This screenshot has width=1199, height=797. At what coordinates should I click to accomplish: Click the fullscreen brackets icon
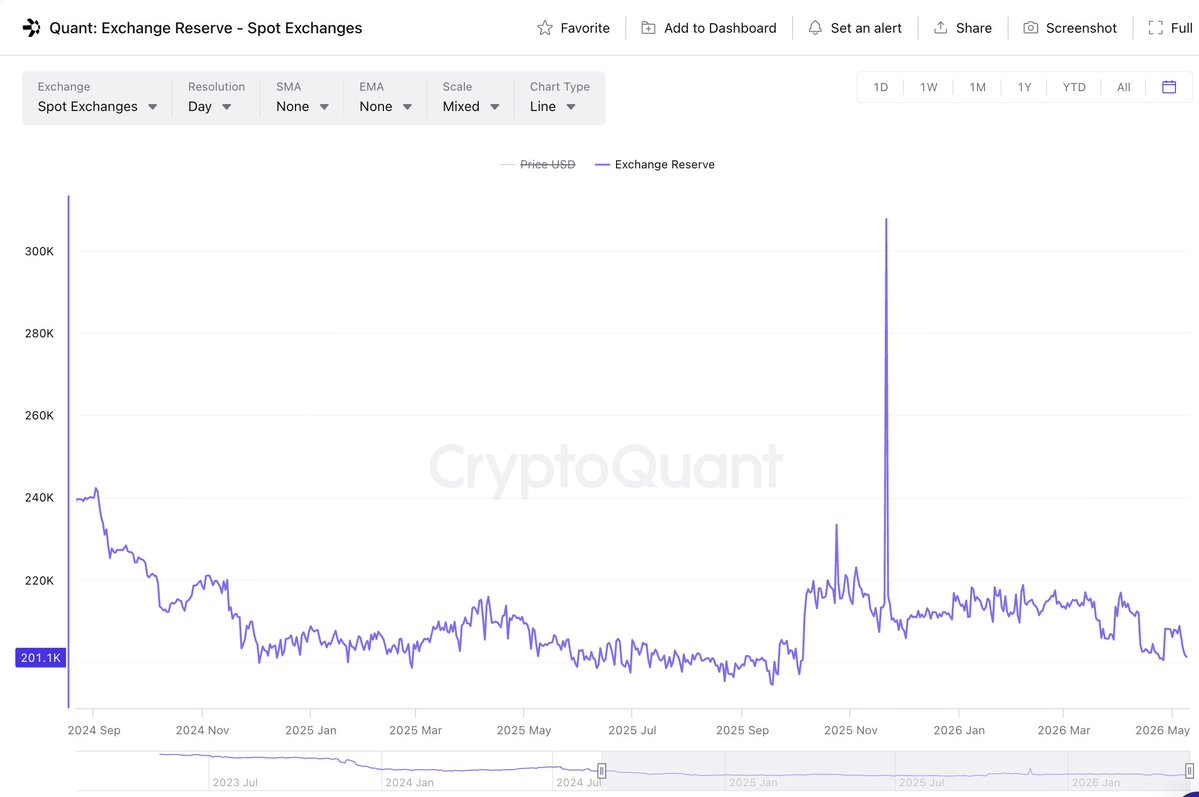click(1155, 28)
